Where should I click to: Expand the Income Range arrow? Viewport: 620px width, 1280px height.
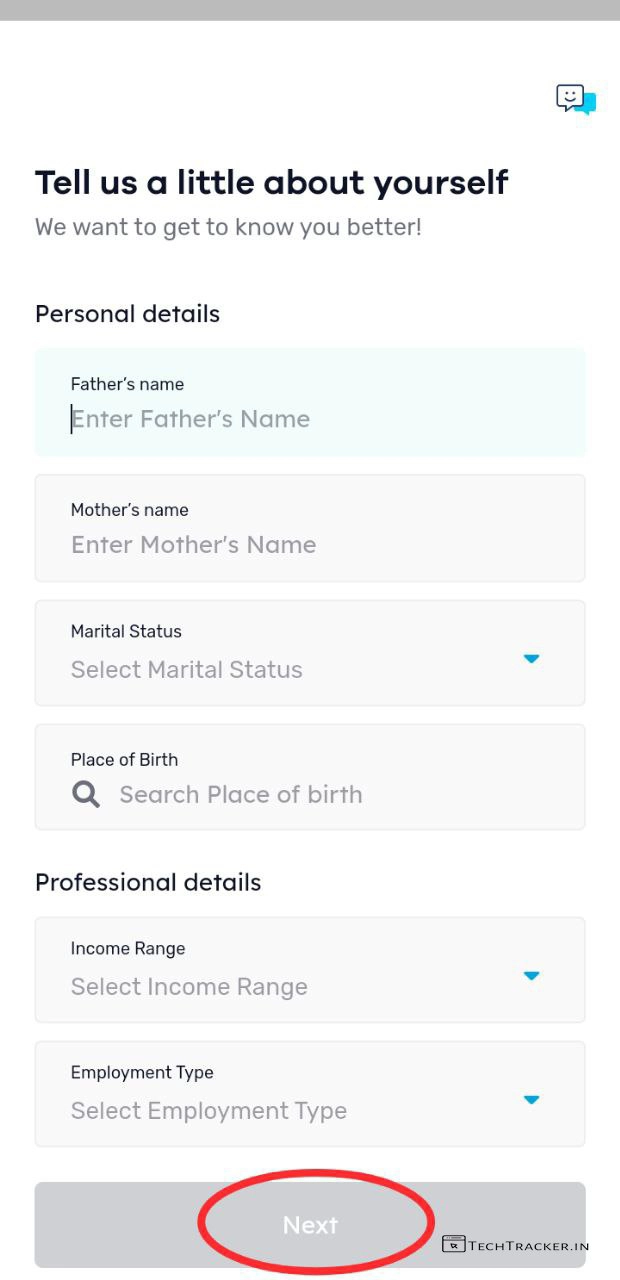pyautogui.click(x=532, y=975)
